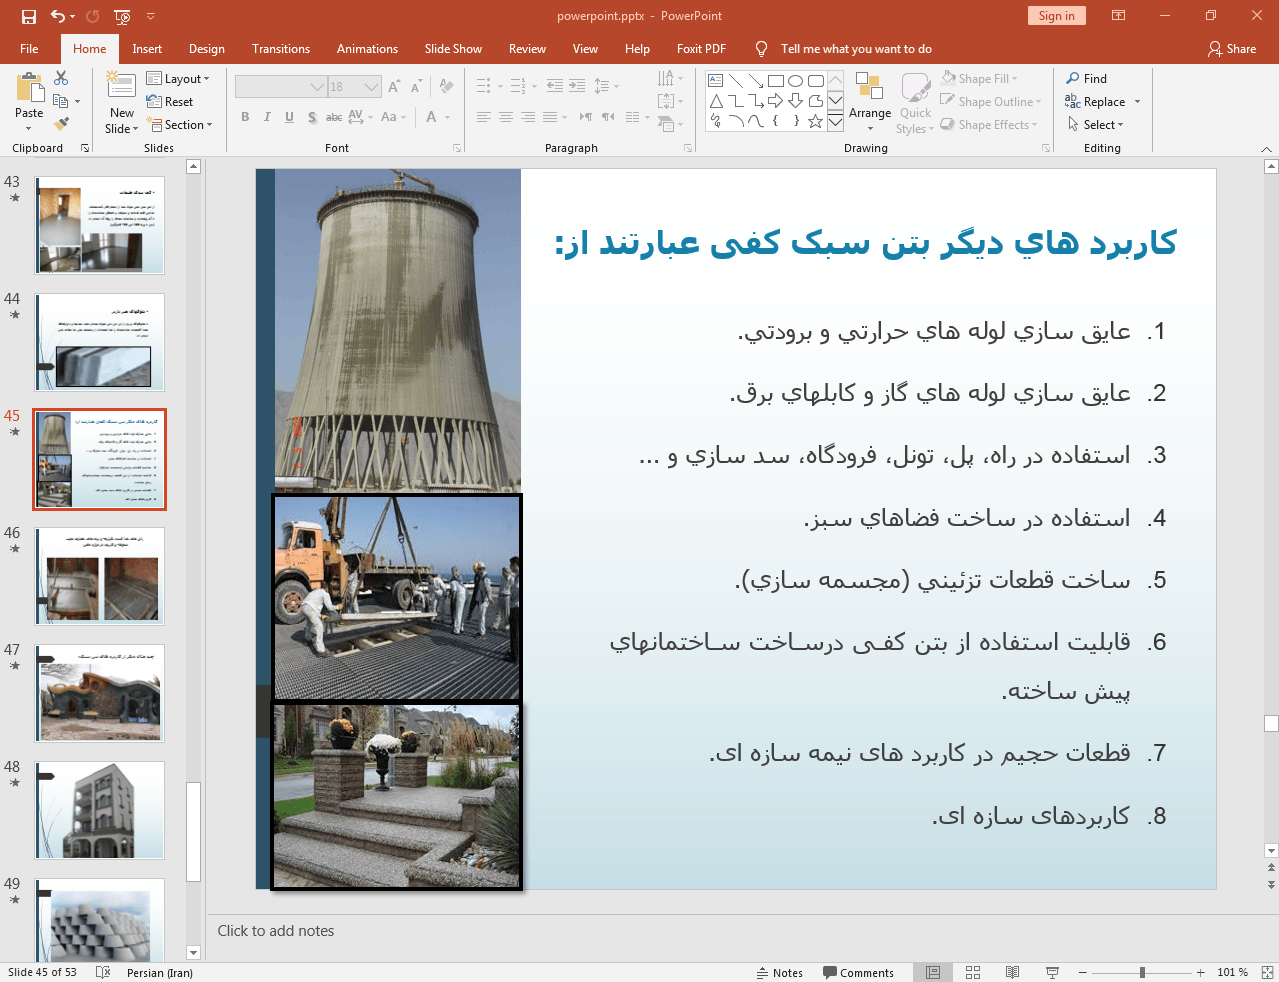Select the Text Box shape in gallery
Image resolution: width=1279 pixels, height=982 pixels.
tap(716, 81)
